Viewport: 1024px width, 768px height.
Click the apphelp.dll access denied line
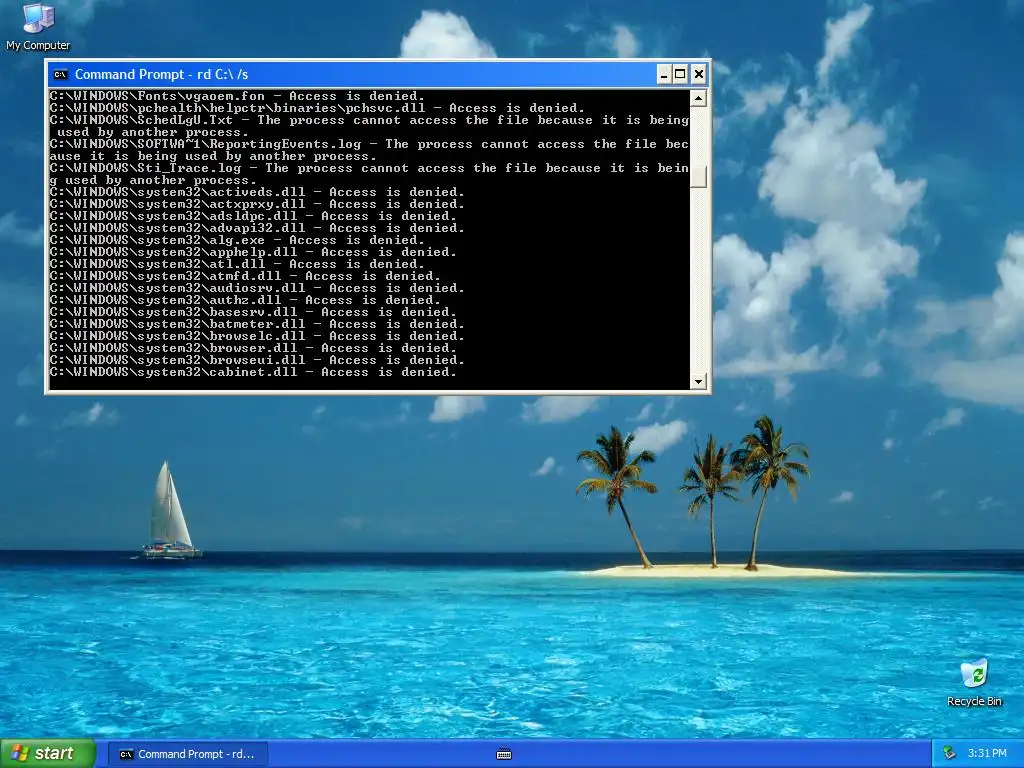point(253,252)
